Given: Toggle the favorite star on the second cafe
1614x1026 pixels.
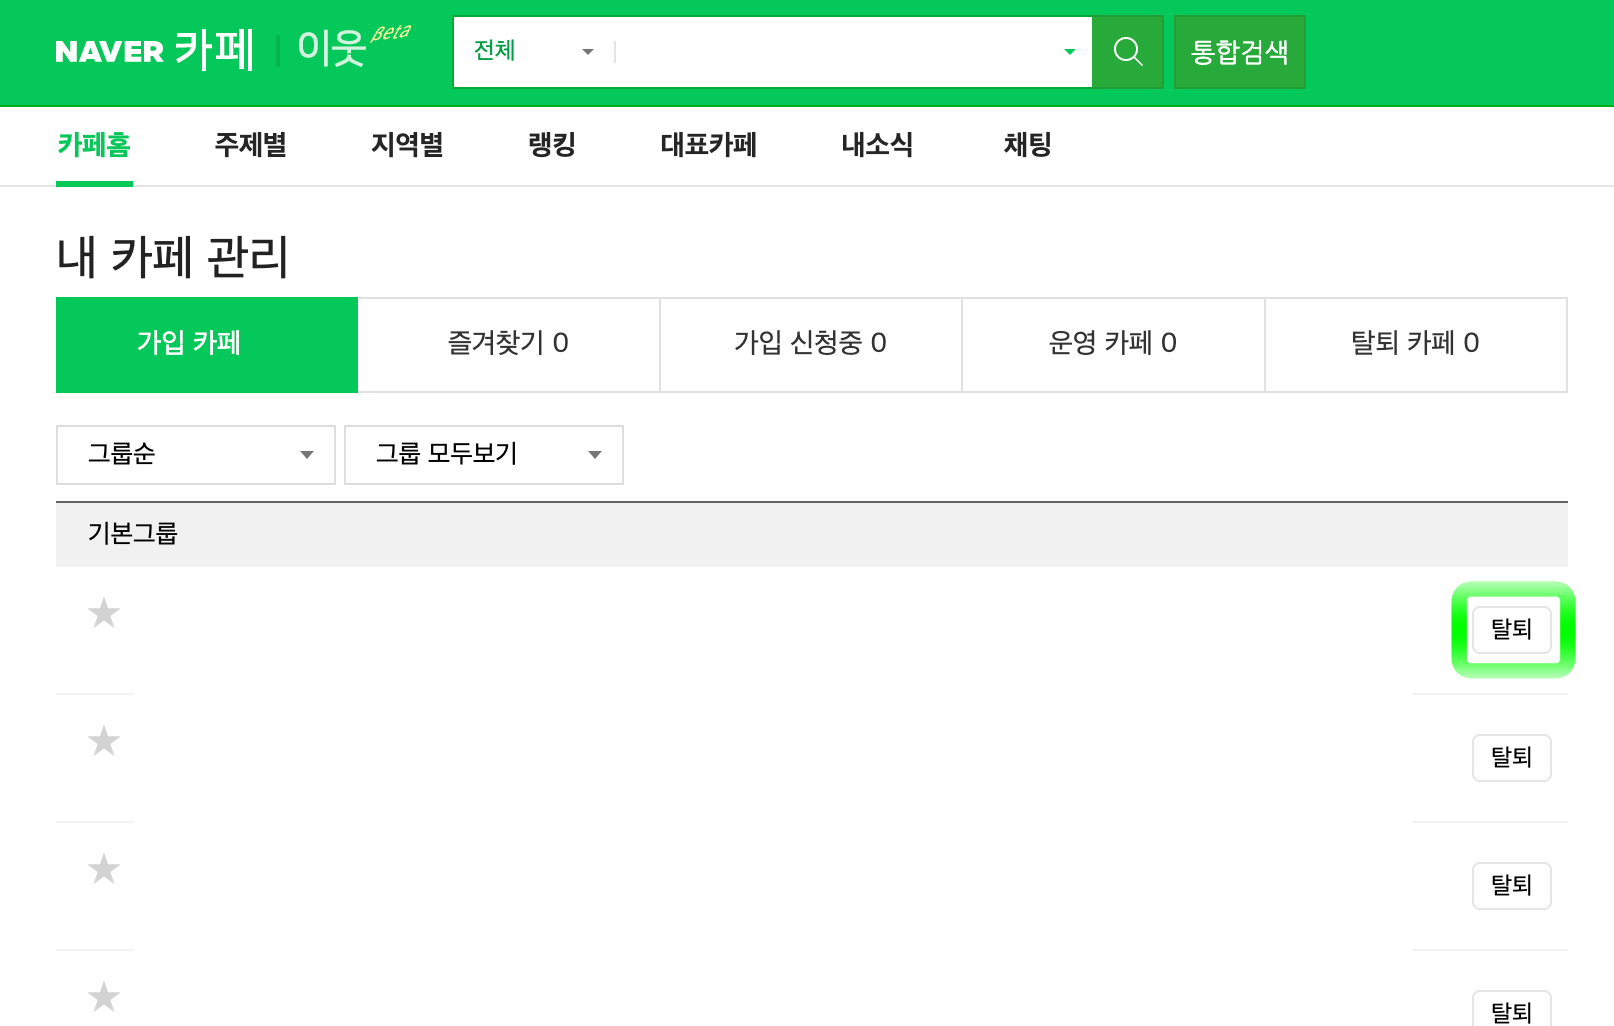Looking at the screenshot, I should 102,740.
